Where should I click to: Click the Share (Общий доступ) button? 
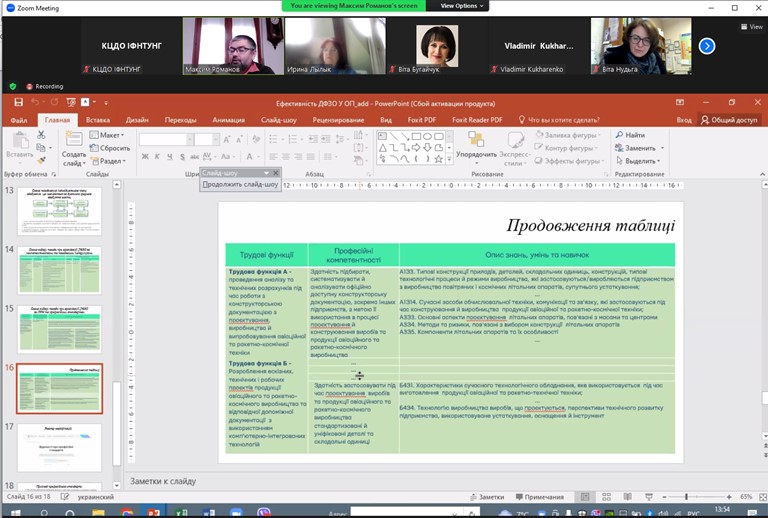(x=728, y=120)
